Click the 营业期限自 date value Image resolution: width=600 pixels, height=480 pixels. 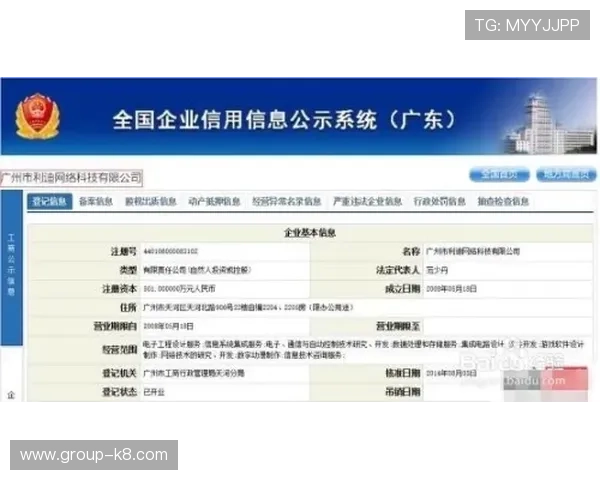168,326
